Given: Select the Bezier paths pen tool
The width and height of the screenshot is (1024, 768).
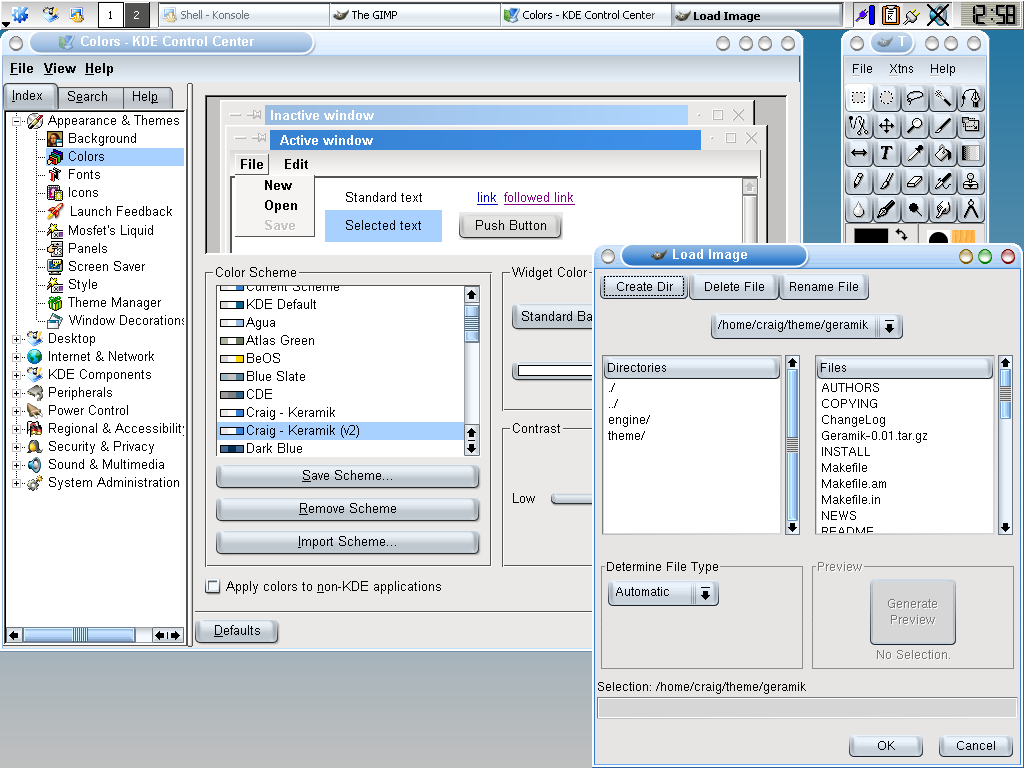Looking at the screenshot, I should pos(971,98).
